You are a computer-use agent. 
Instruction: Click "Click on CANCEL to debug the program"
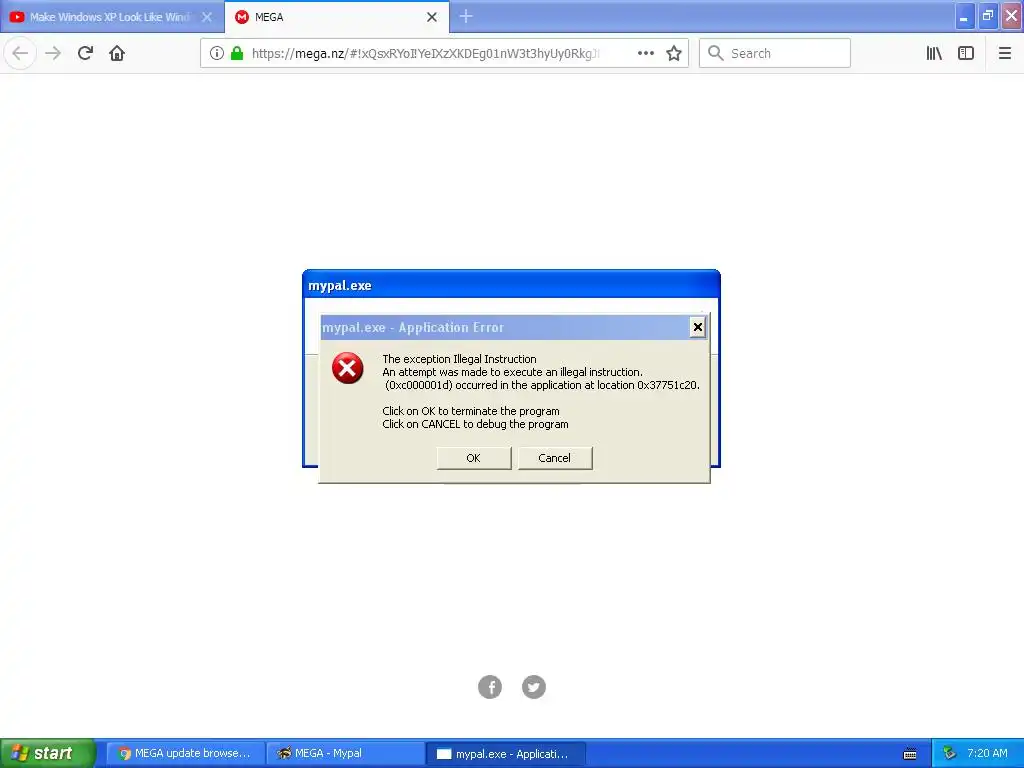475,424
